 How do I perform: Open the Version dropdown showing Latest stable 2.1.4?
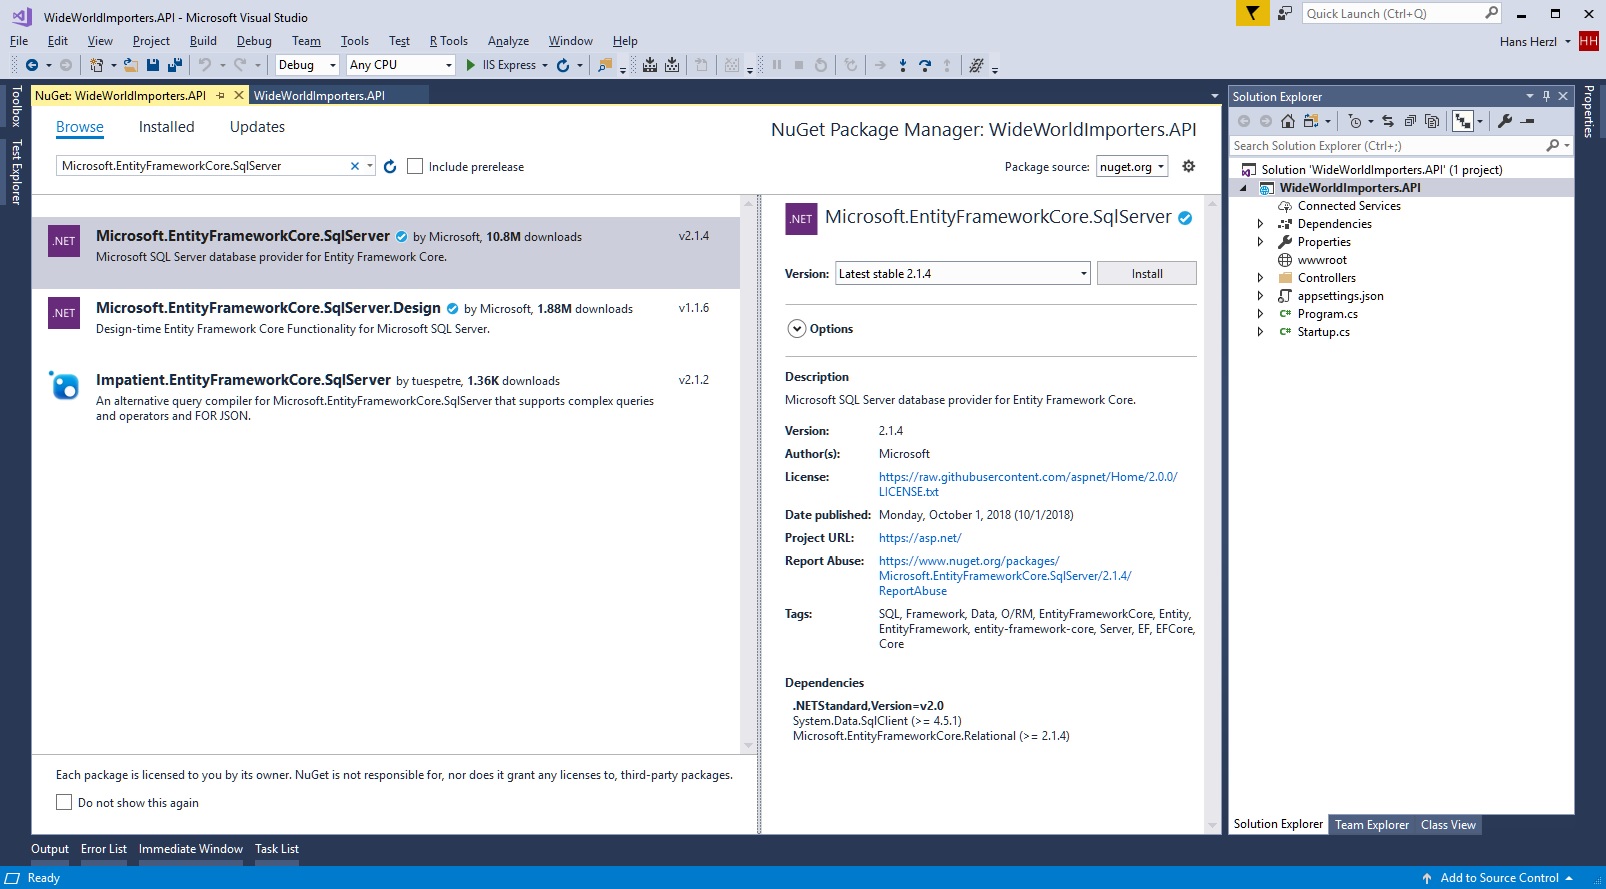[x=962, y=274]
